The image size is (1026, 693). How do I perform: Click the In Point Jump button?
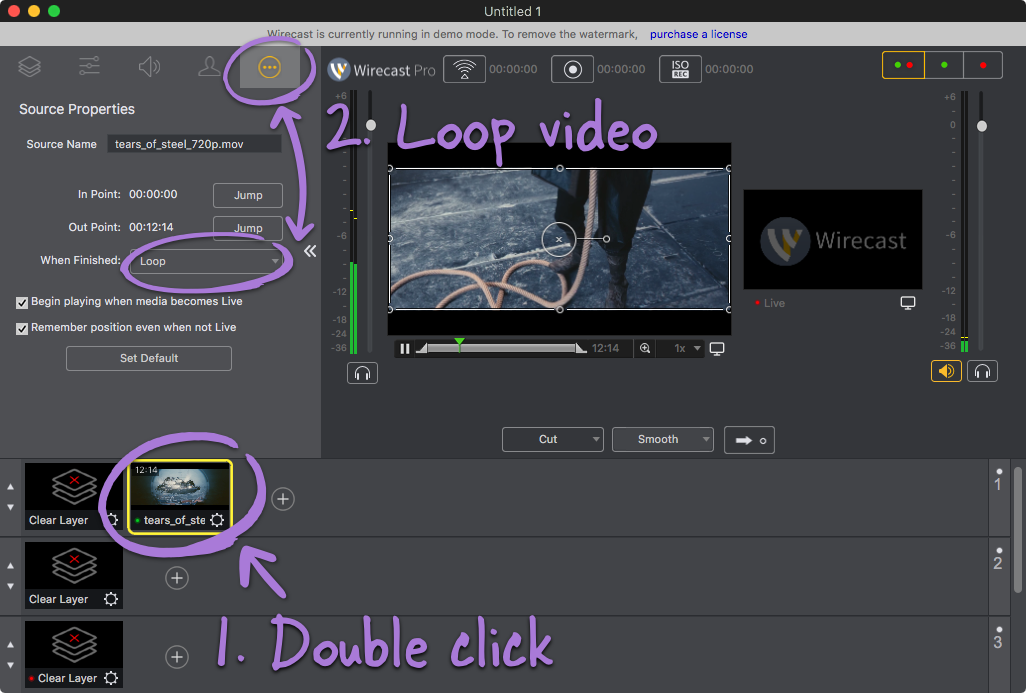[248, 195]
